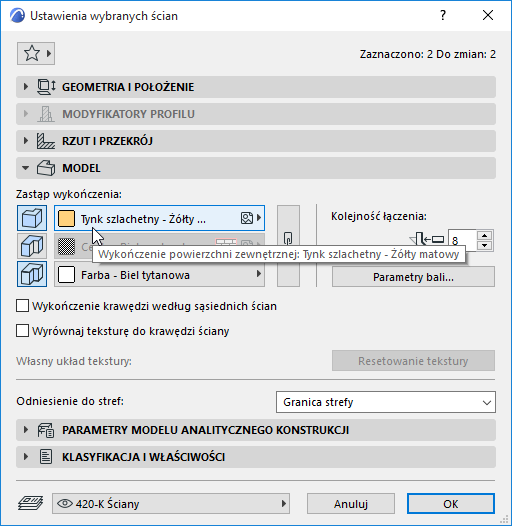512x526 pixels.
Task: Toggle edge surface override icon
Action: (32, 246)
